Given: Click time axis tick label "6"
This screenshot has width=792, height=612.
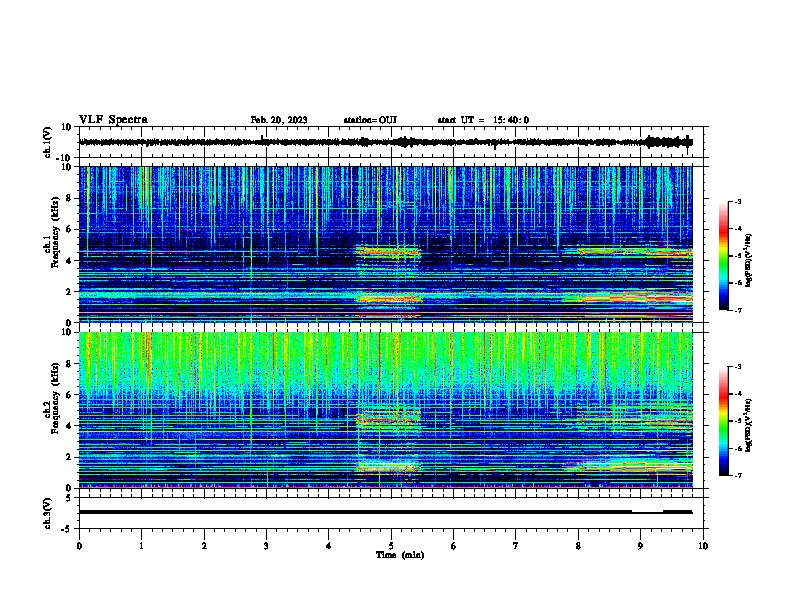Looking at the screenshot, I should 454,546.
